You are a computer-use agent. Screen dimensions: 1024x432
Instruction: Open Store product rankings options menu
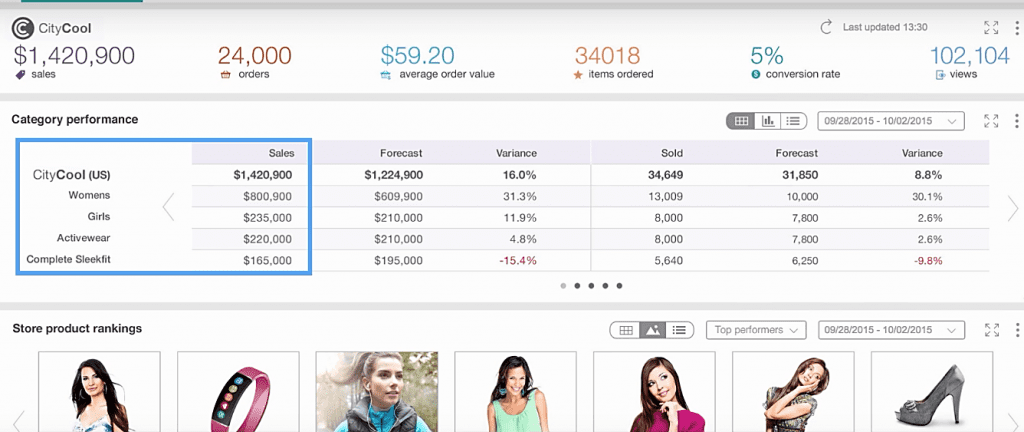click(1016, 330)
